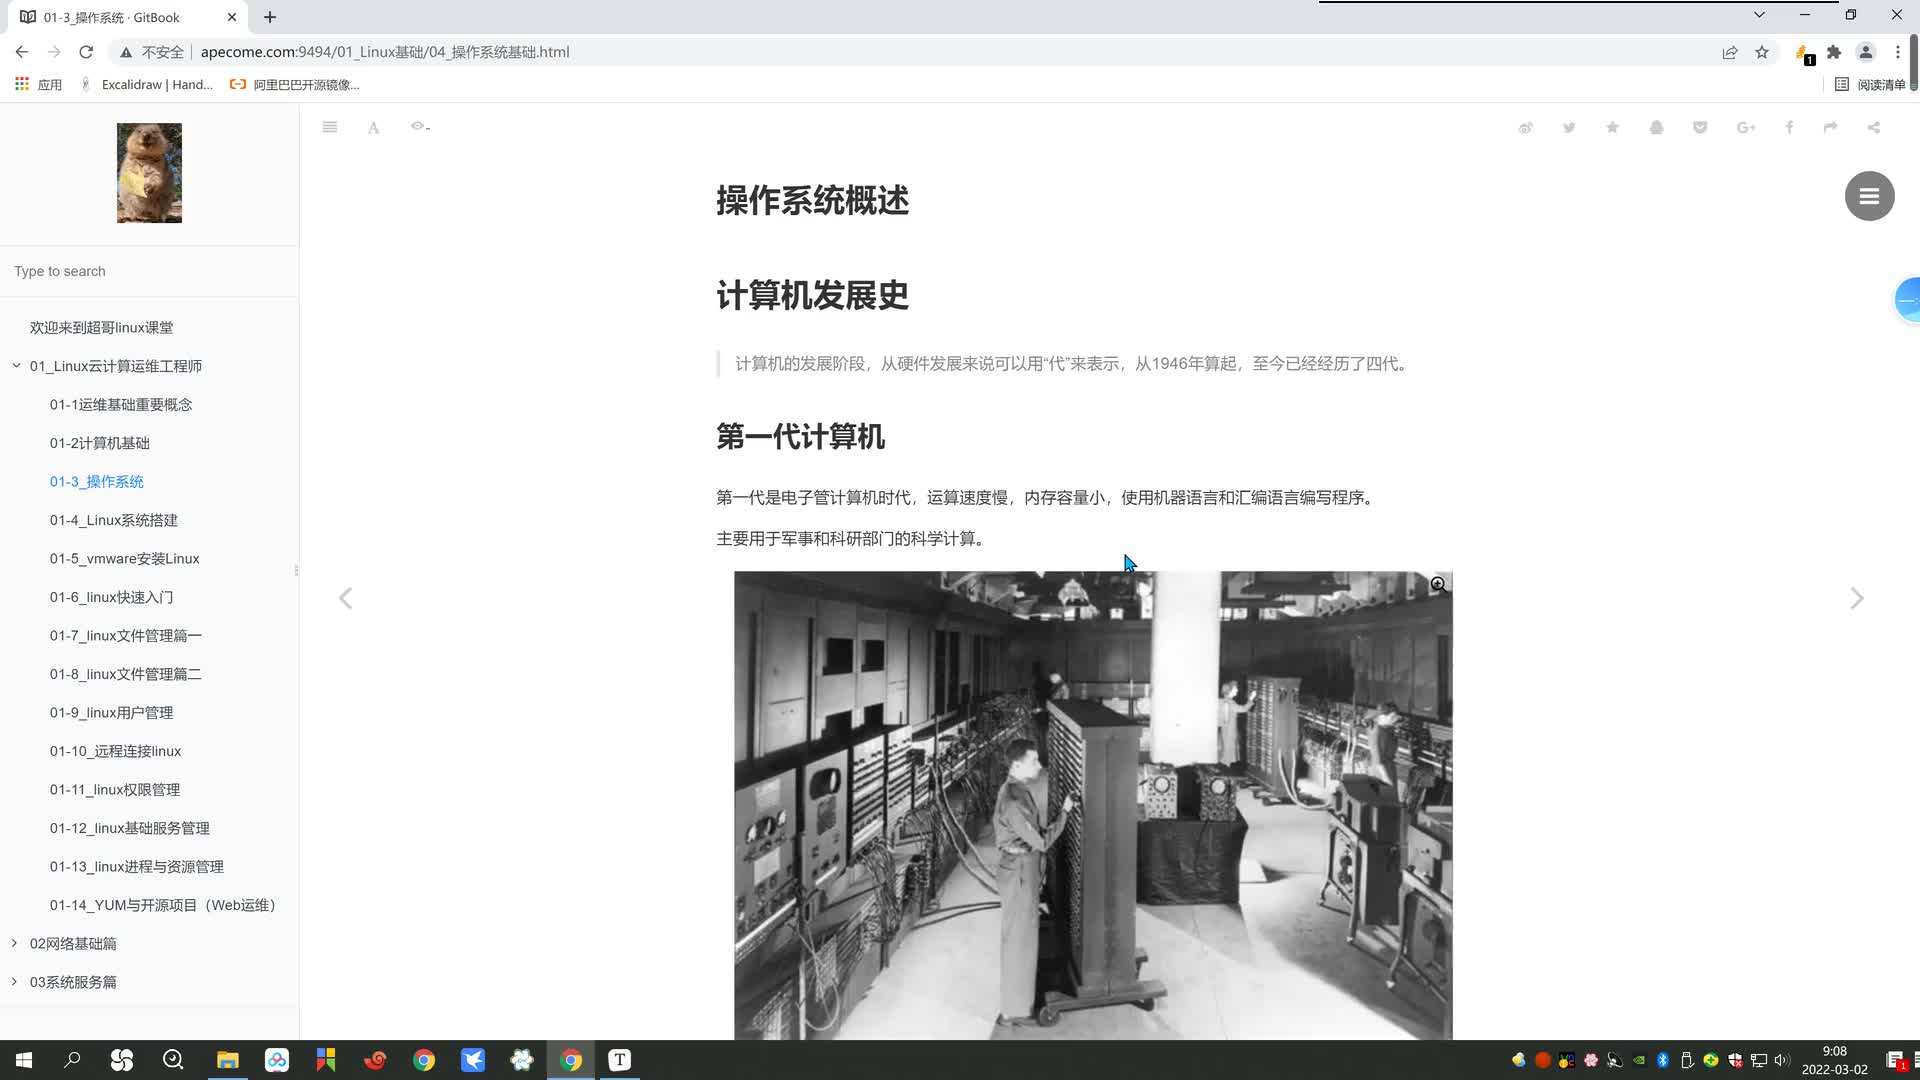Click the ENIAC computer photograph

1093,805
